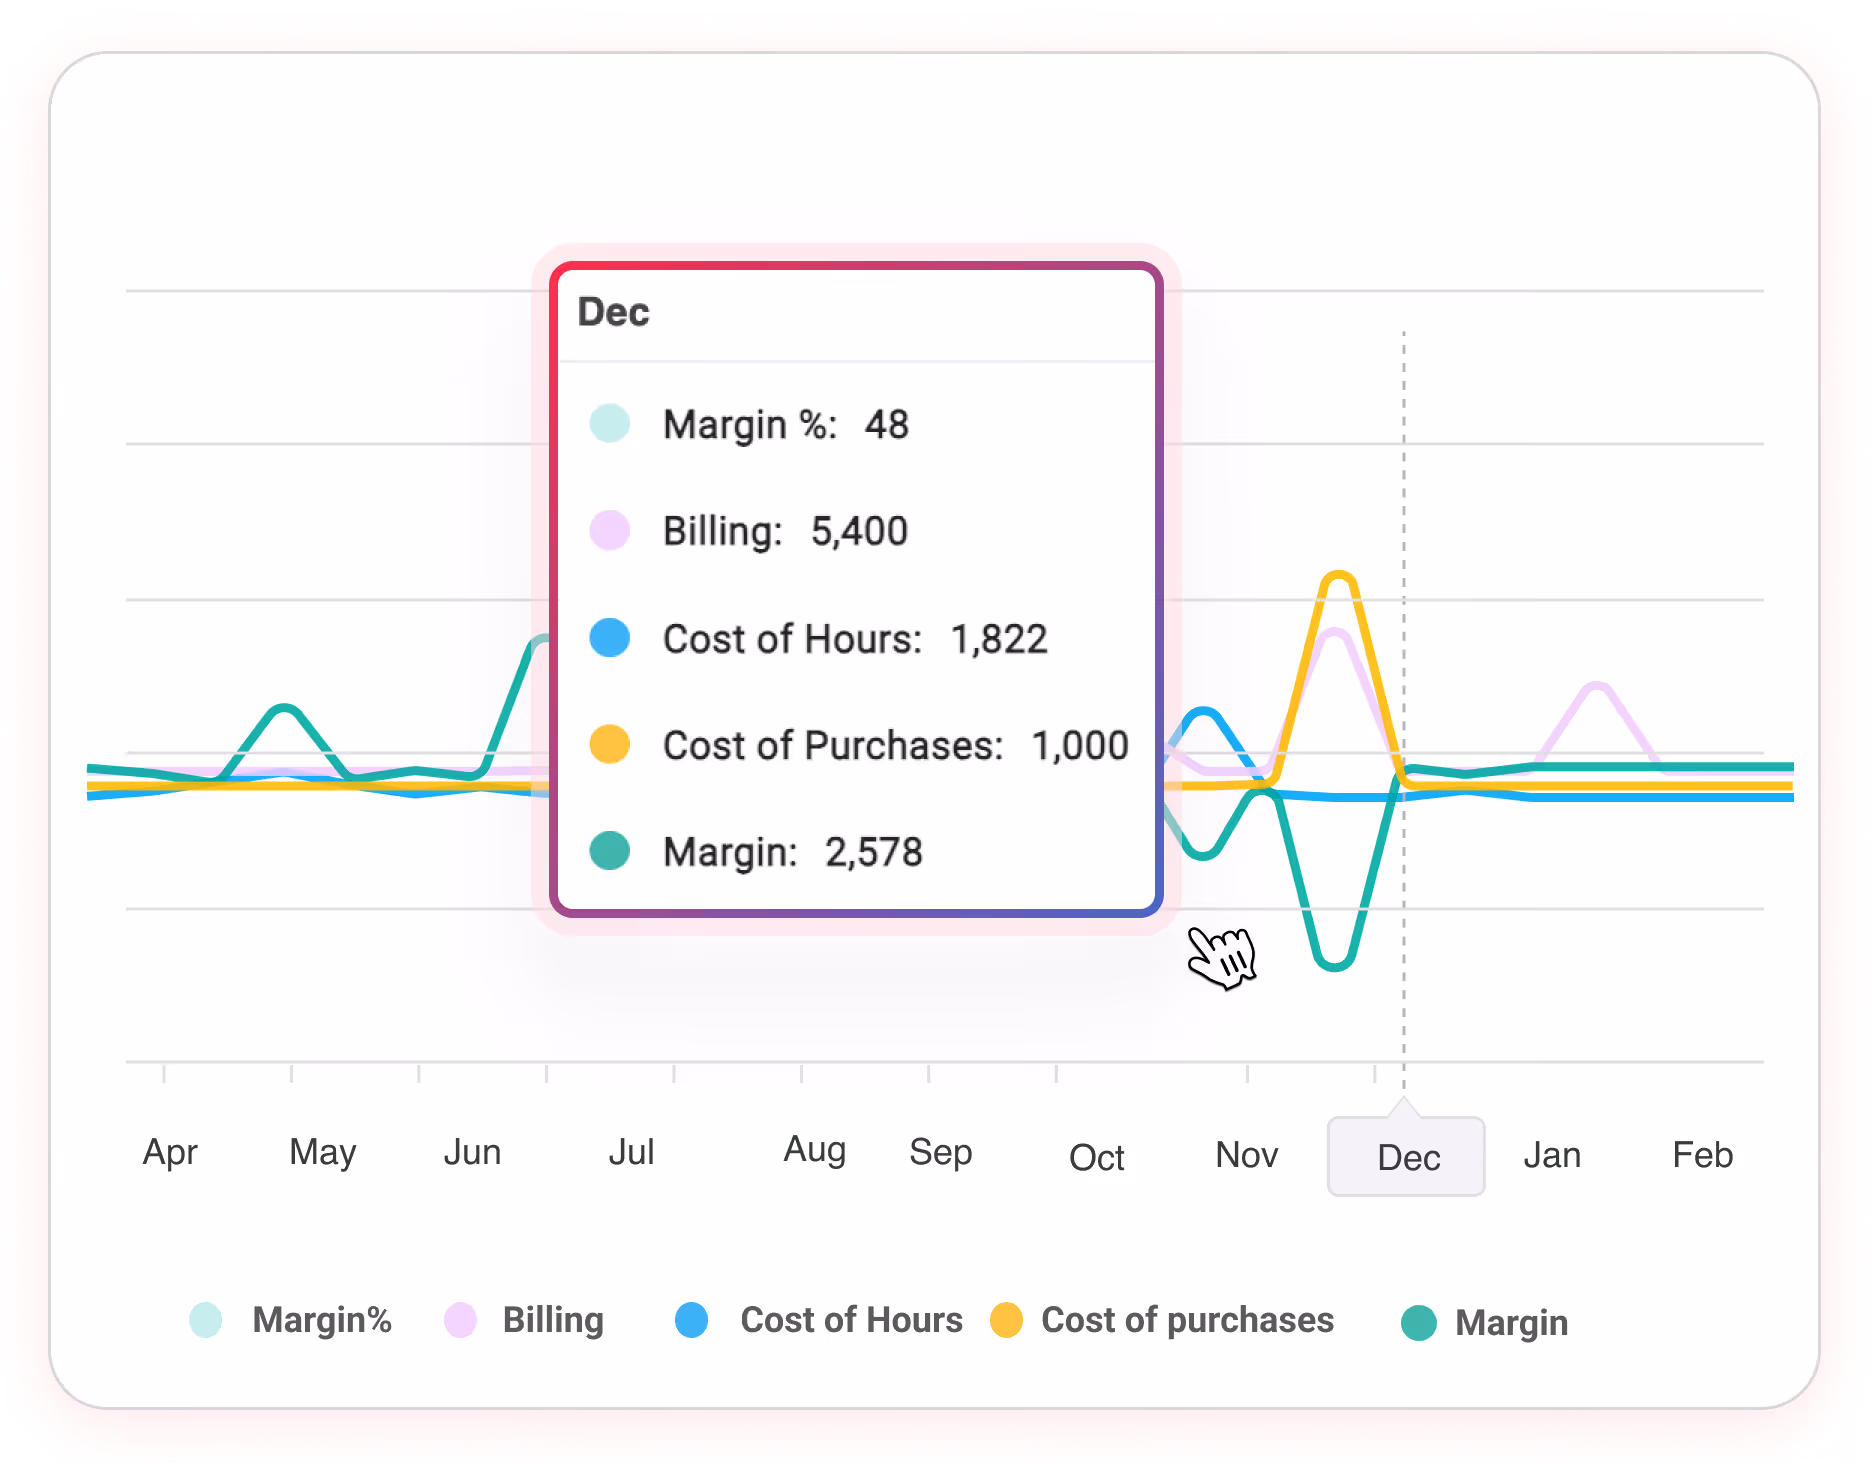Click the 'Margin %: 48' tooltip row
Image resolution: width=1872 pixels, height=1464 pixels.
pyautogui.click(x=750, y=425)
